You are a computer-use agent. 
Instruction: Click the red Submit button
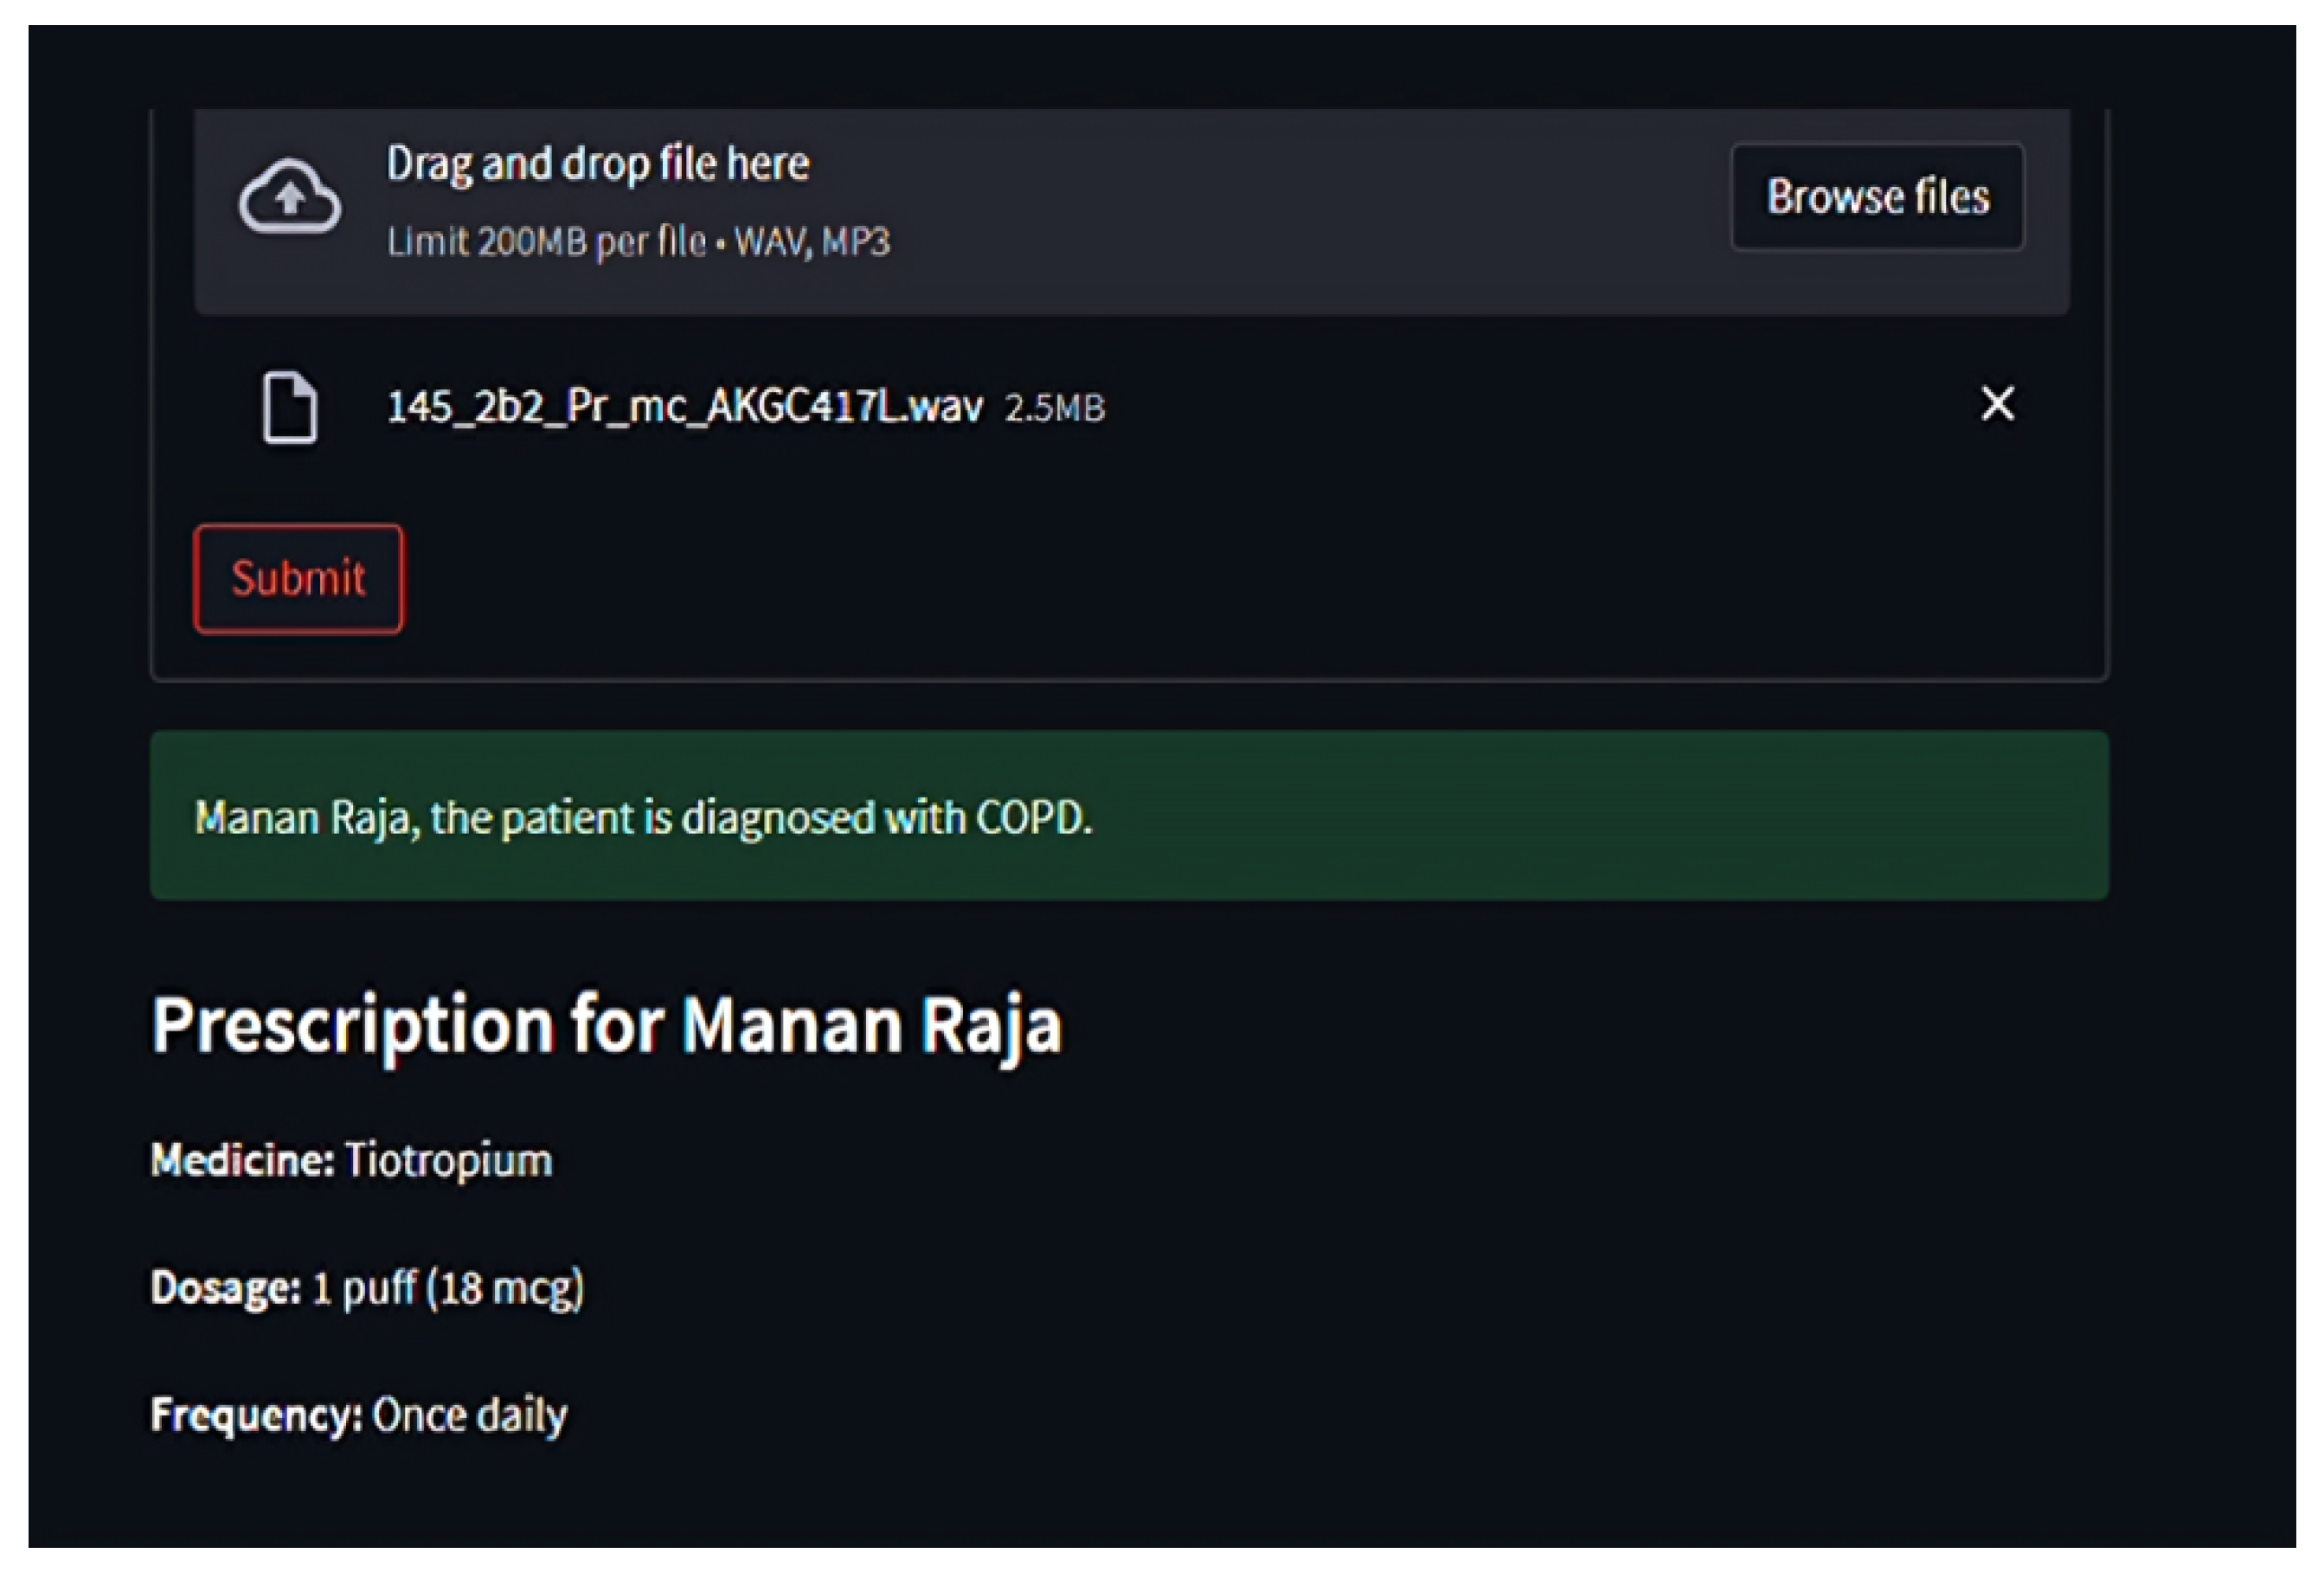(298, 579)
